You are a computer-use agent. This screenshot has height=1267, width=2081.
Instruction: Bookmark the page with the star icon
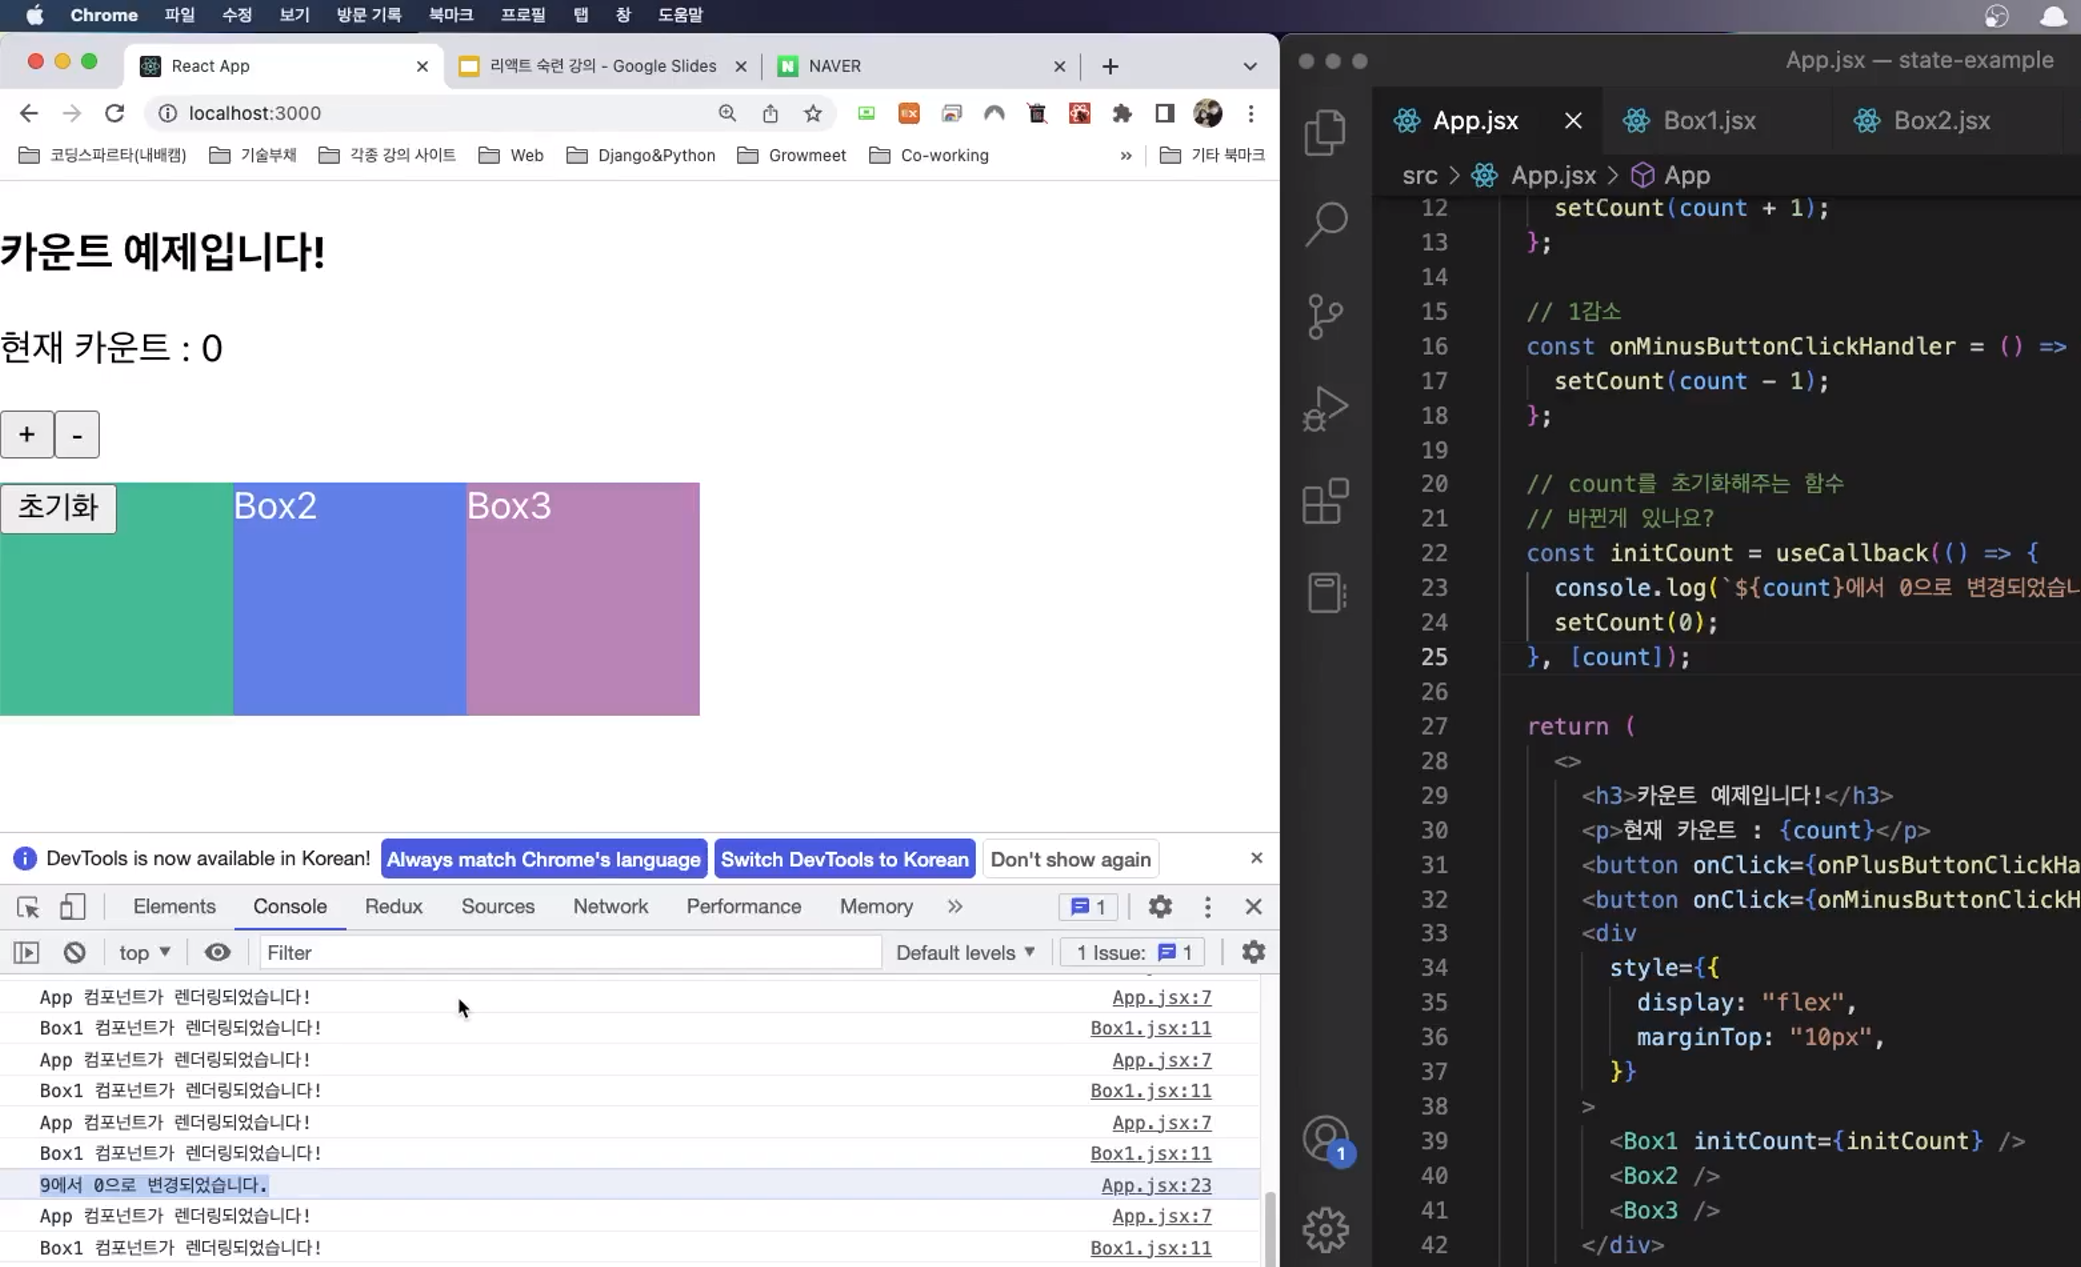click(812, 114)
